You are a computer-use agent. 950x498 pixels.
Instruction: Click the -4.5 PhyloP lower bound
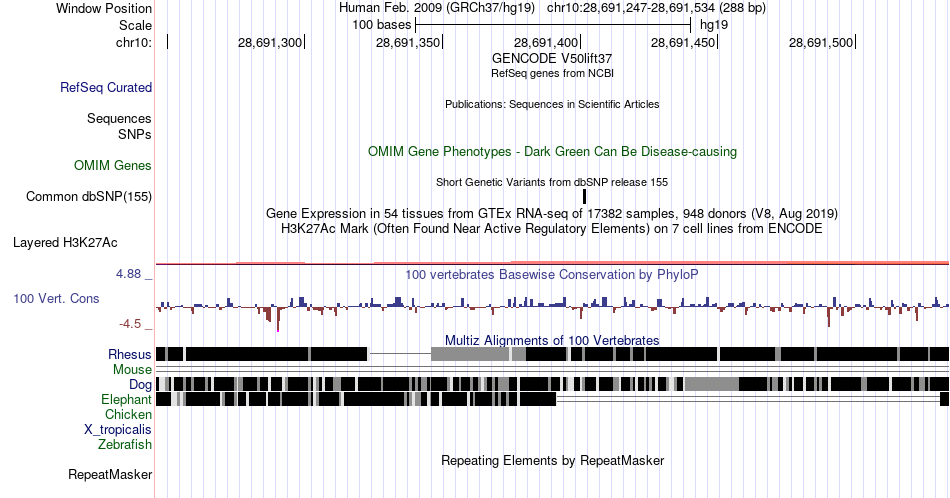130,324
